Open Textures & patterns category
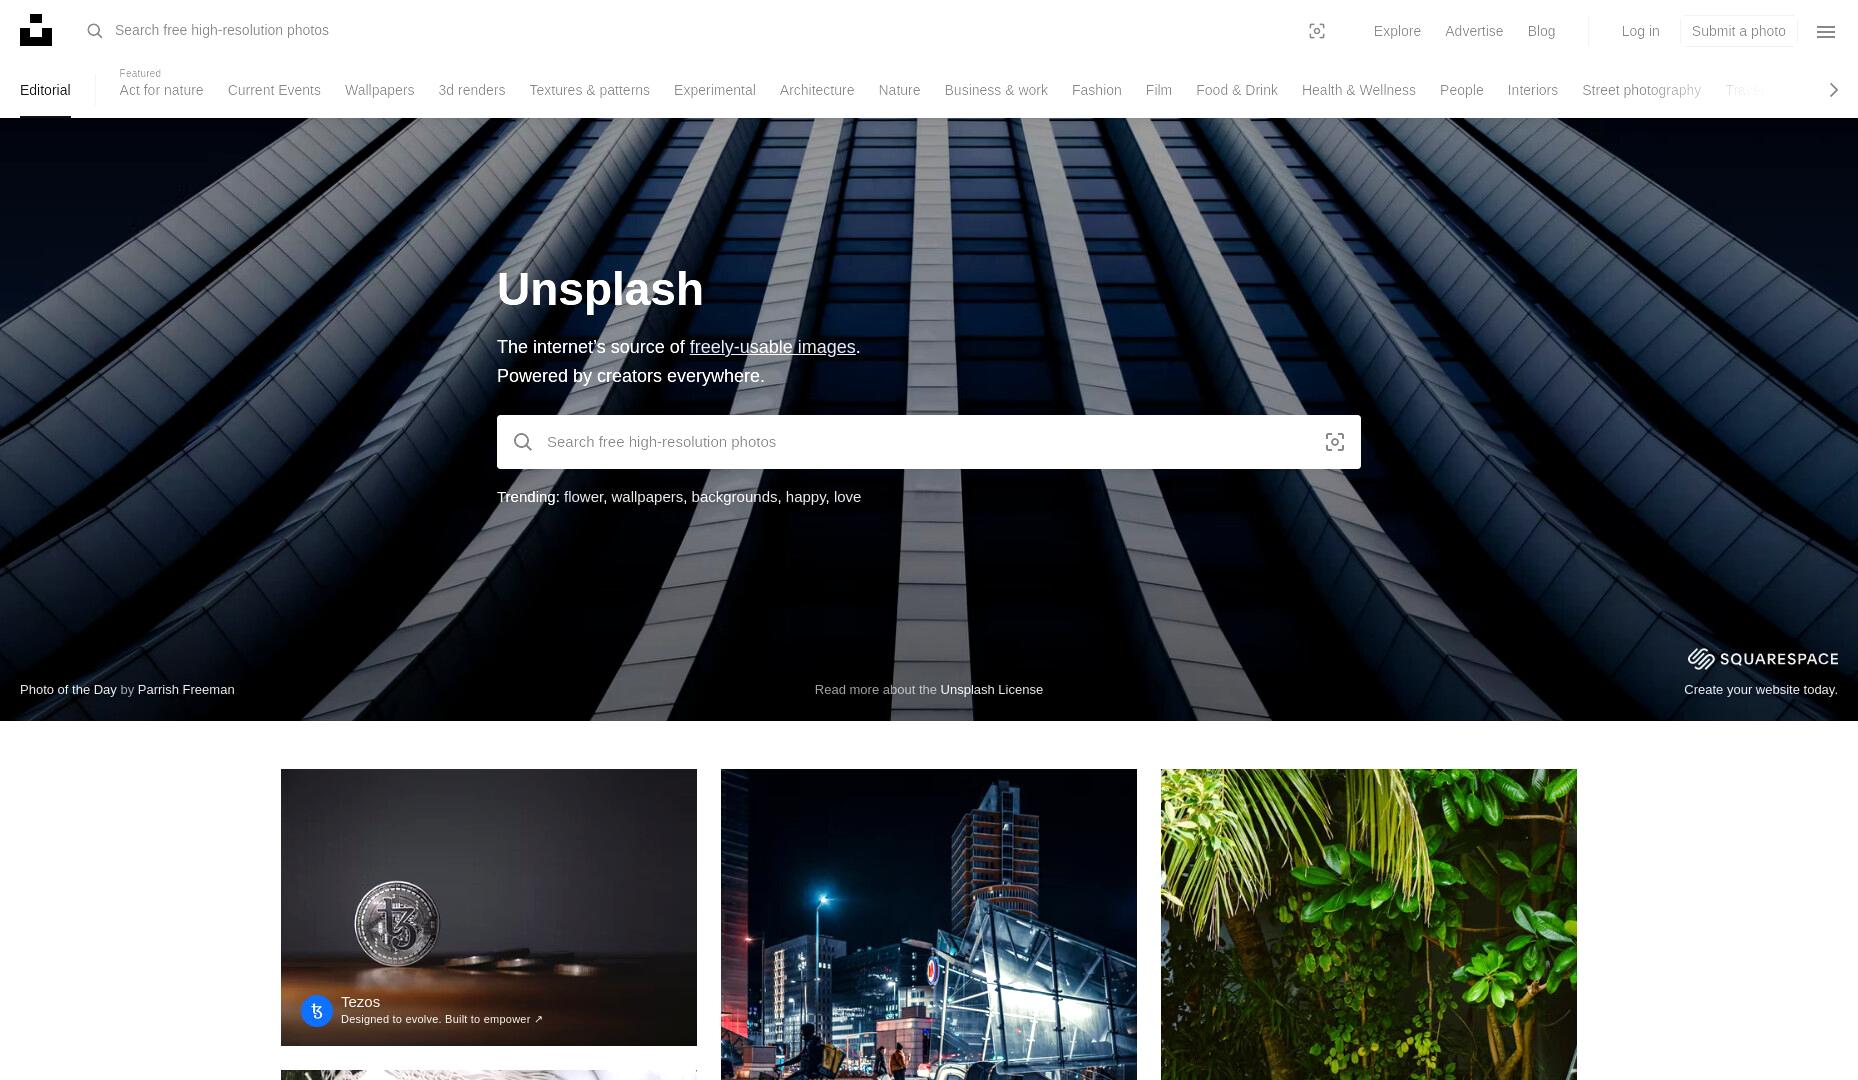 tap(589, 90)
